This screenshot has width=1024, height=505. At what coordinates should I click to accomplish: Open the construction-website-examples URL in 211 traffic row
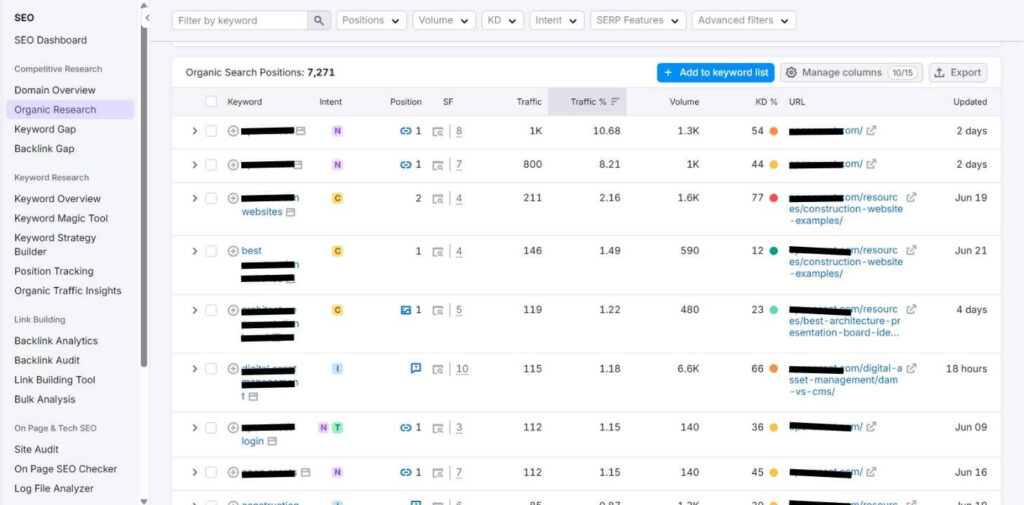(846, 209)
